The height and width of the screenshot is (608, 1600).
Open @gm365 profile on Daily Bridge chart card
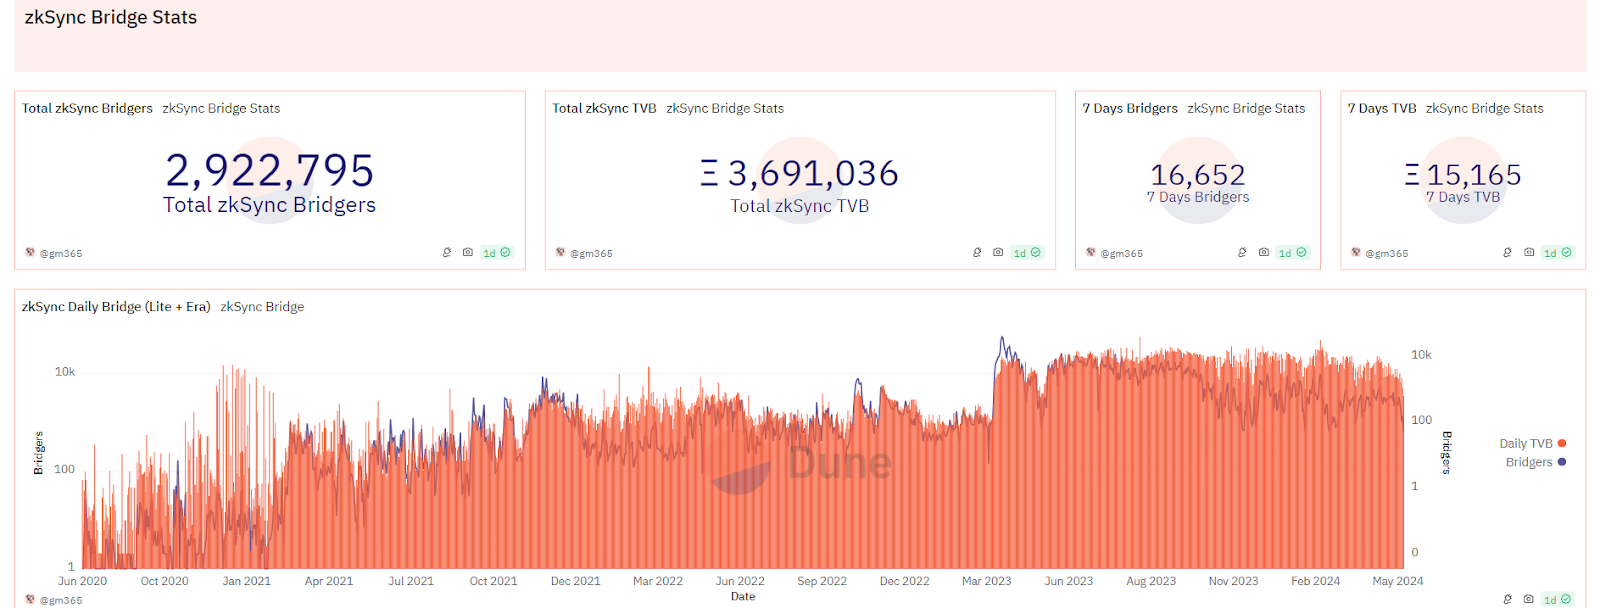61,601
